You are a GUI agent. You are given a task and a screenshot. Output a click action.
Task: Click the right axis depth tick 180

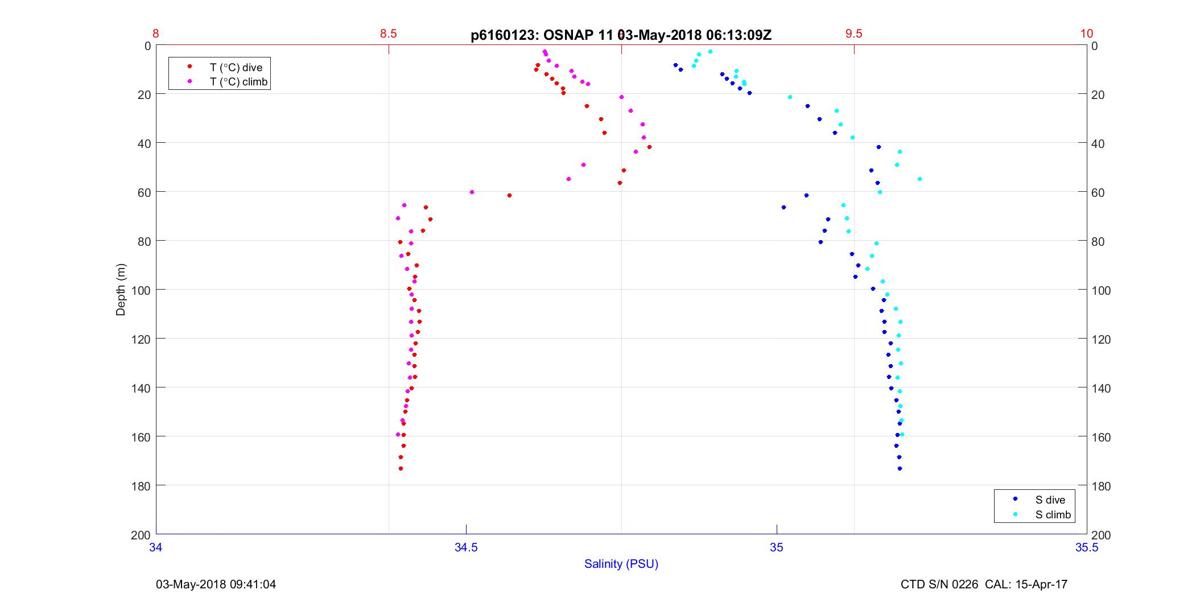pyautogui.click(x=1101, y=487)
